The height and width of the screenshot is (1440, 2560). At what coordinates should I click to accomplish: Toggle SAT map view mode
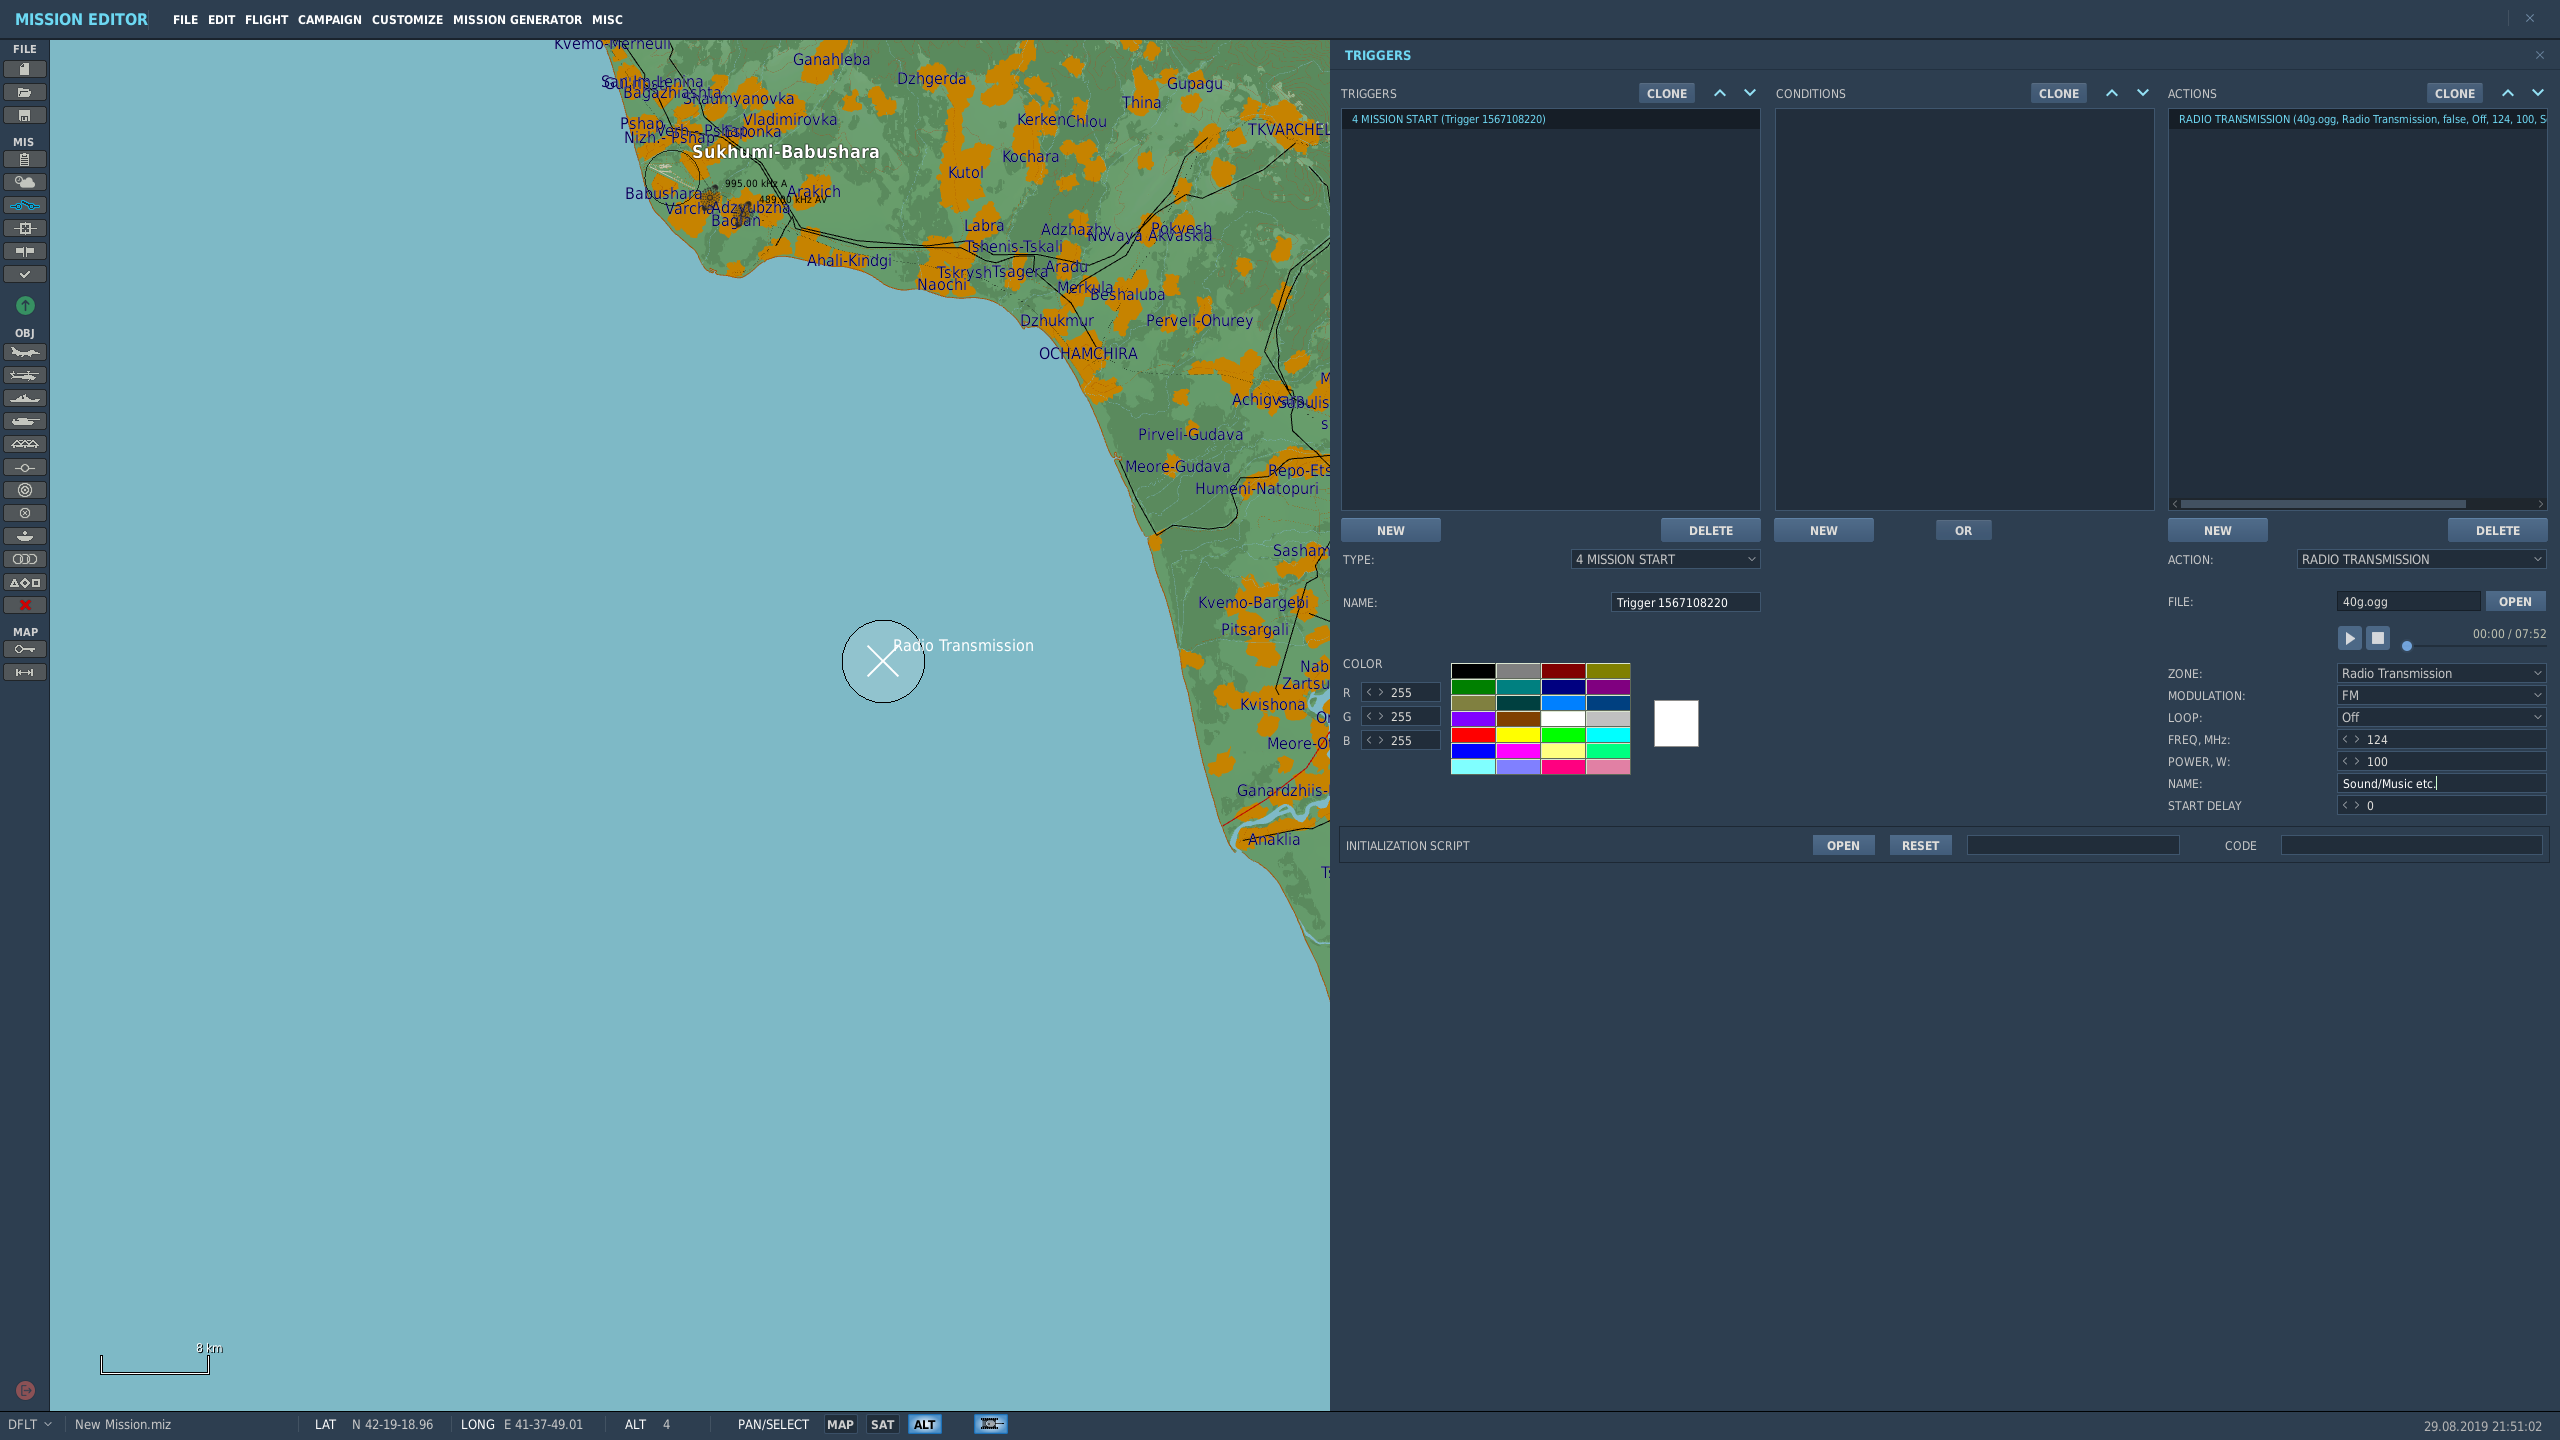click(882, 1424)
